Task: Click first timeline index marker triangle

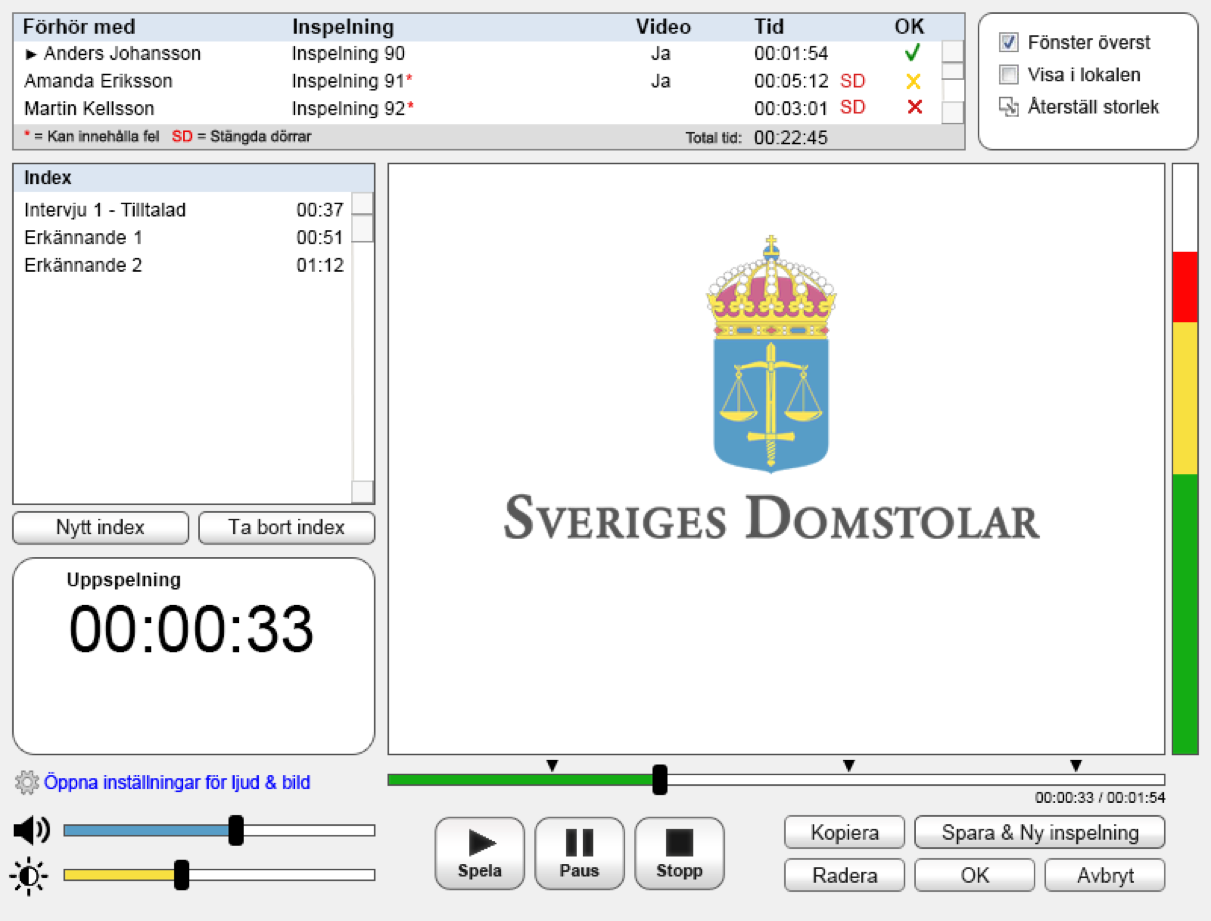Action: pyautogui.click(x=552, y=766)
